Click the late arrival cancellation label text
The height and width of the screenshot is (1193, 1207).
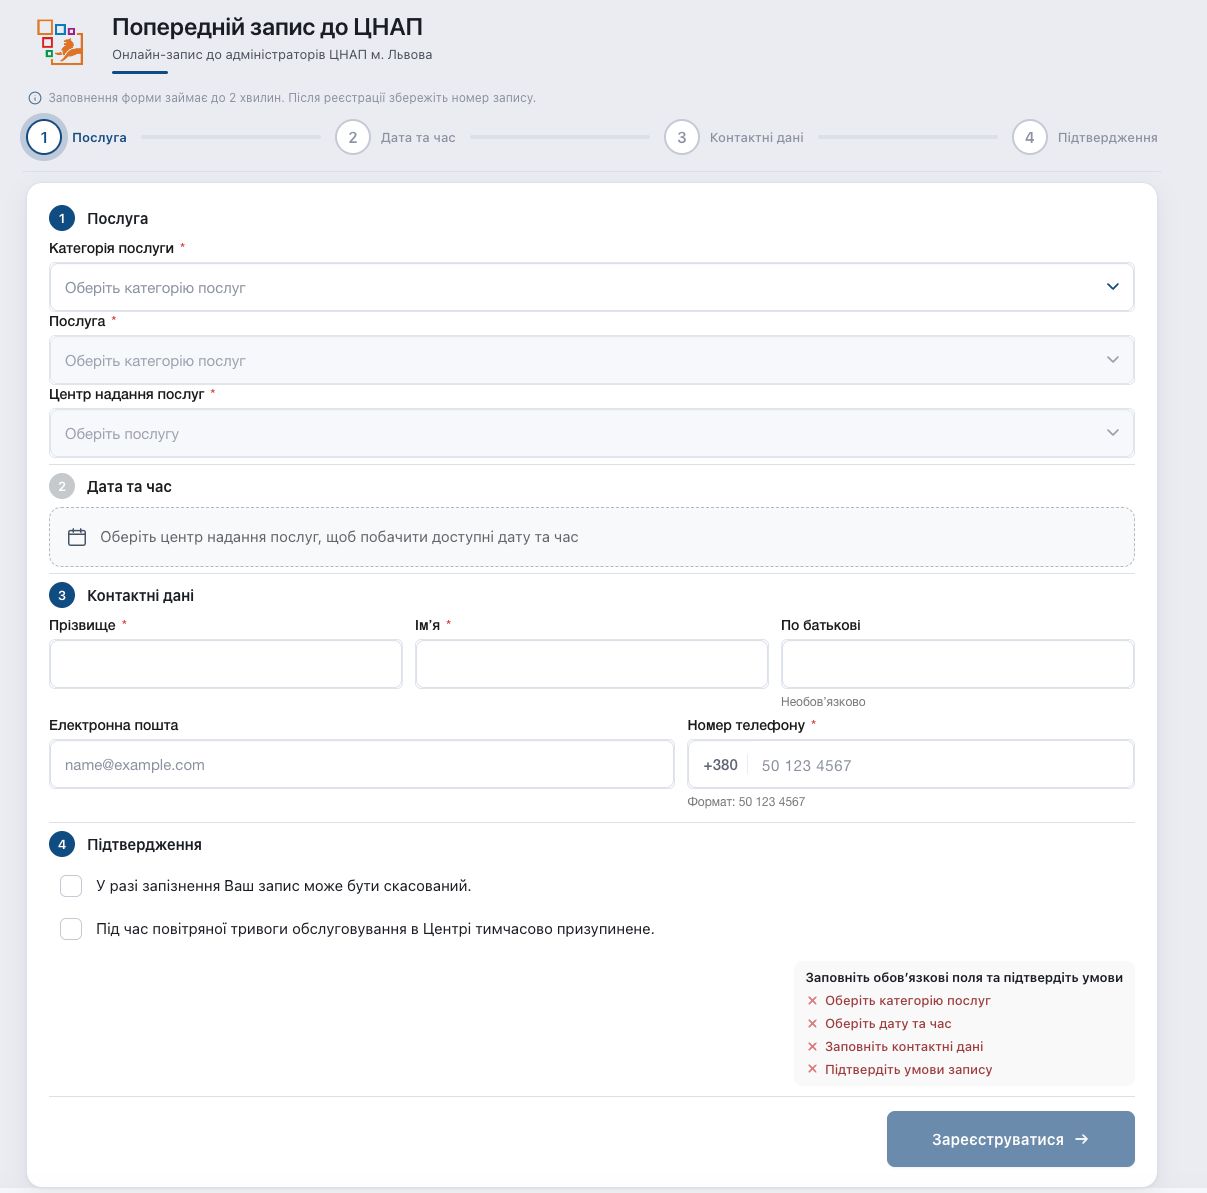click(x=283, y=886)
